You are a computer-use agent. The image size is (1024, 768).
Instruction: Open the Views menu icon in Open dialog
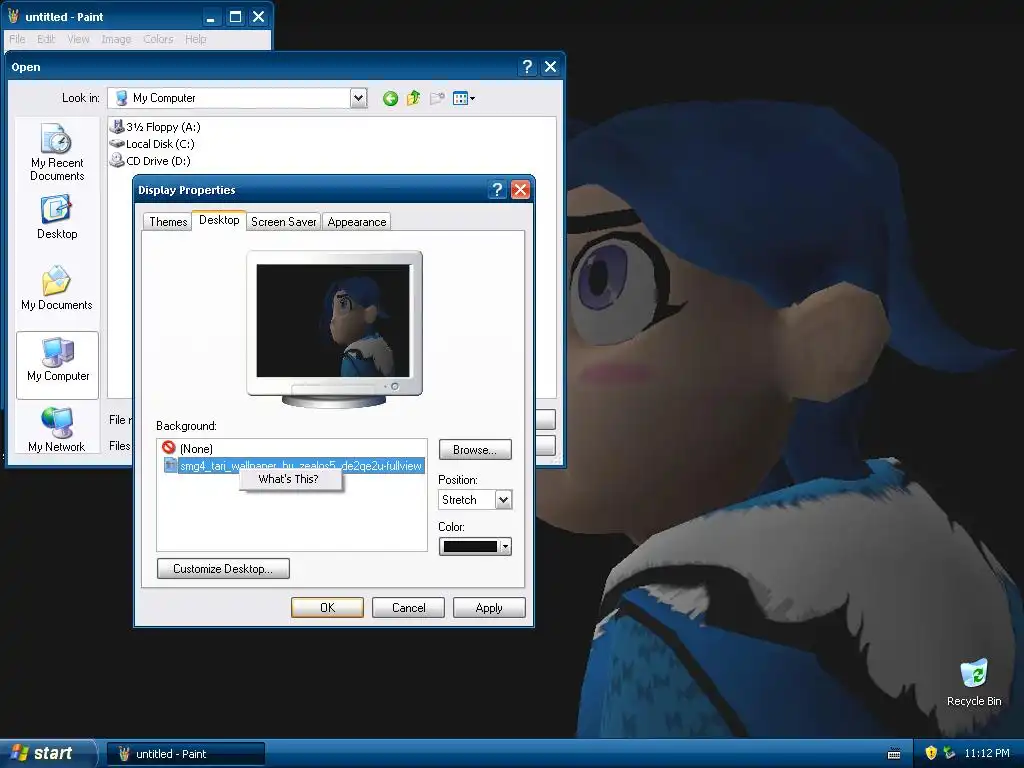point(464,99)
